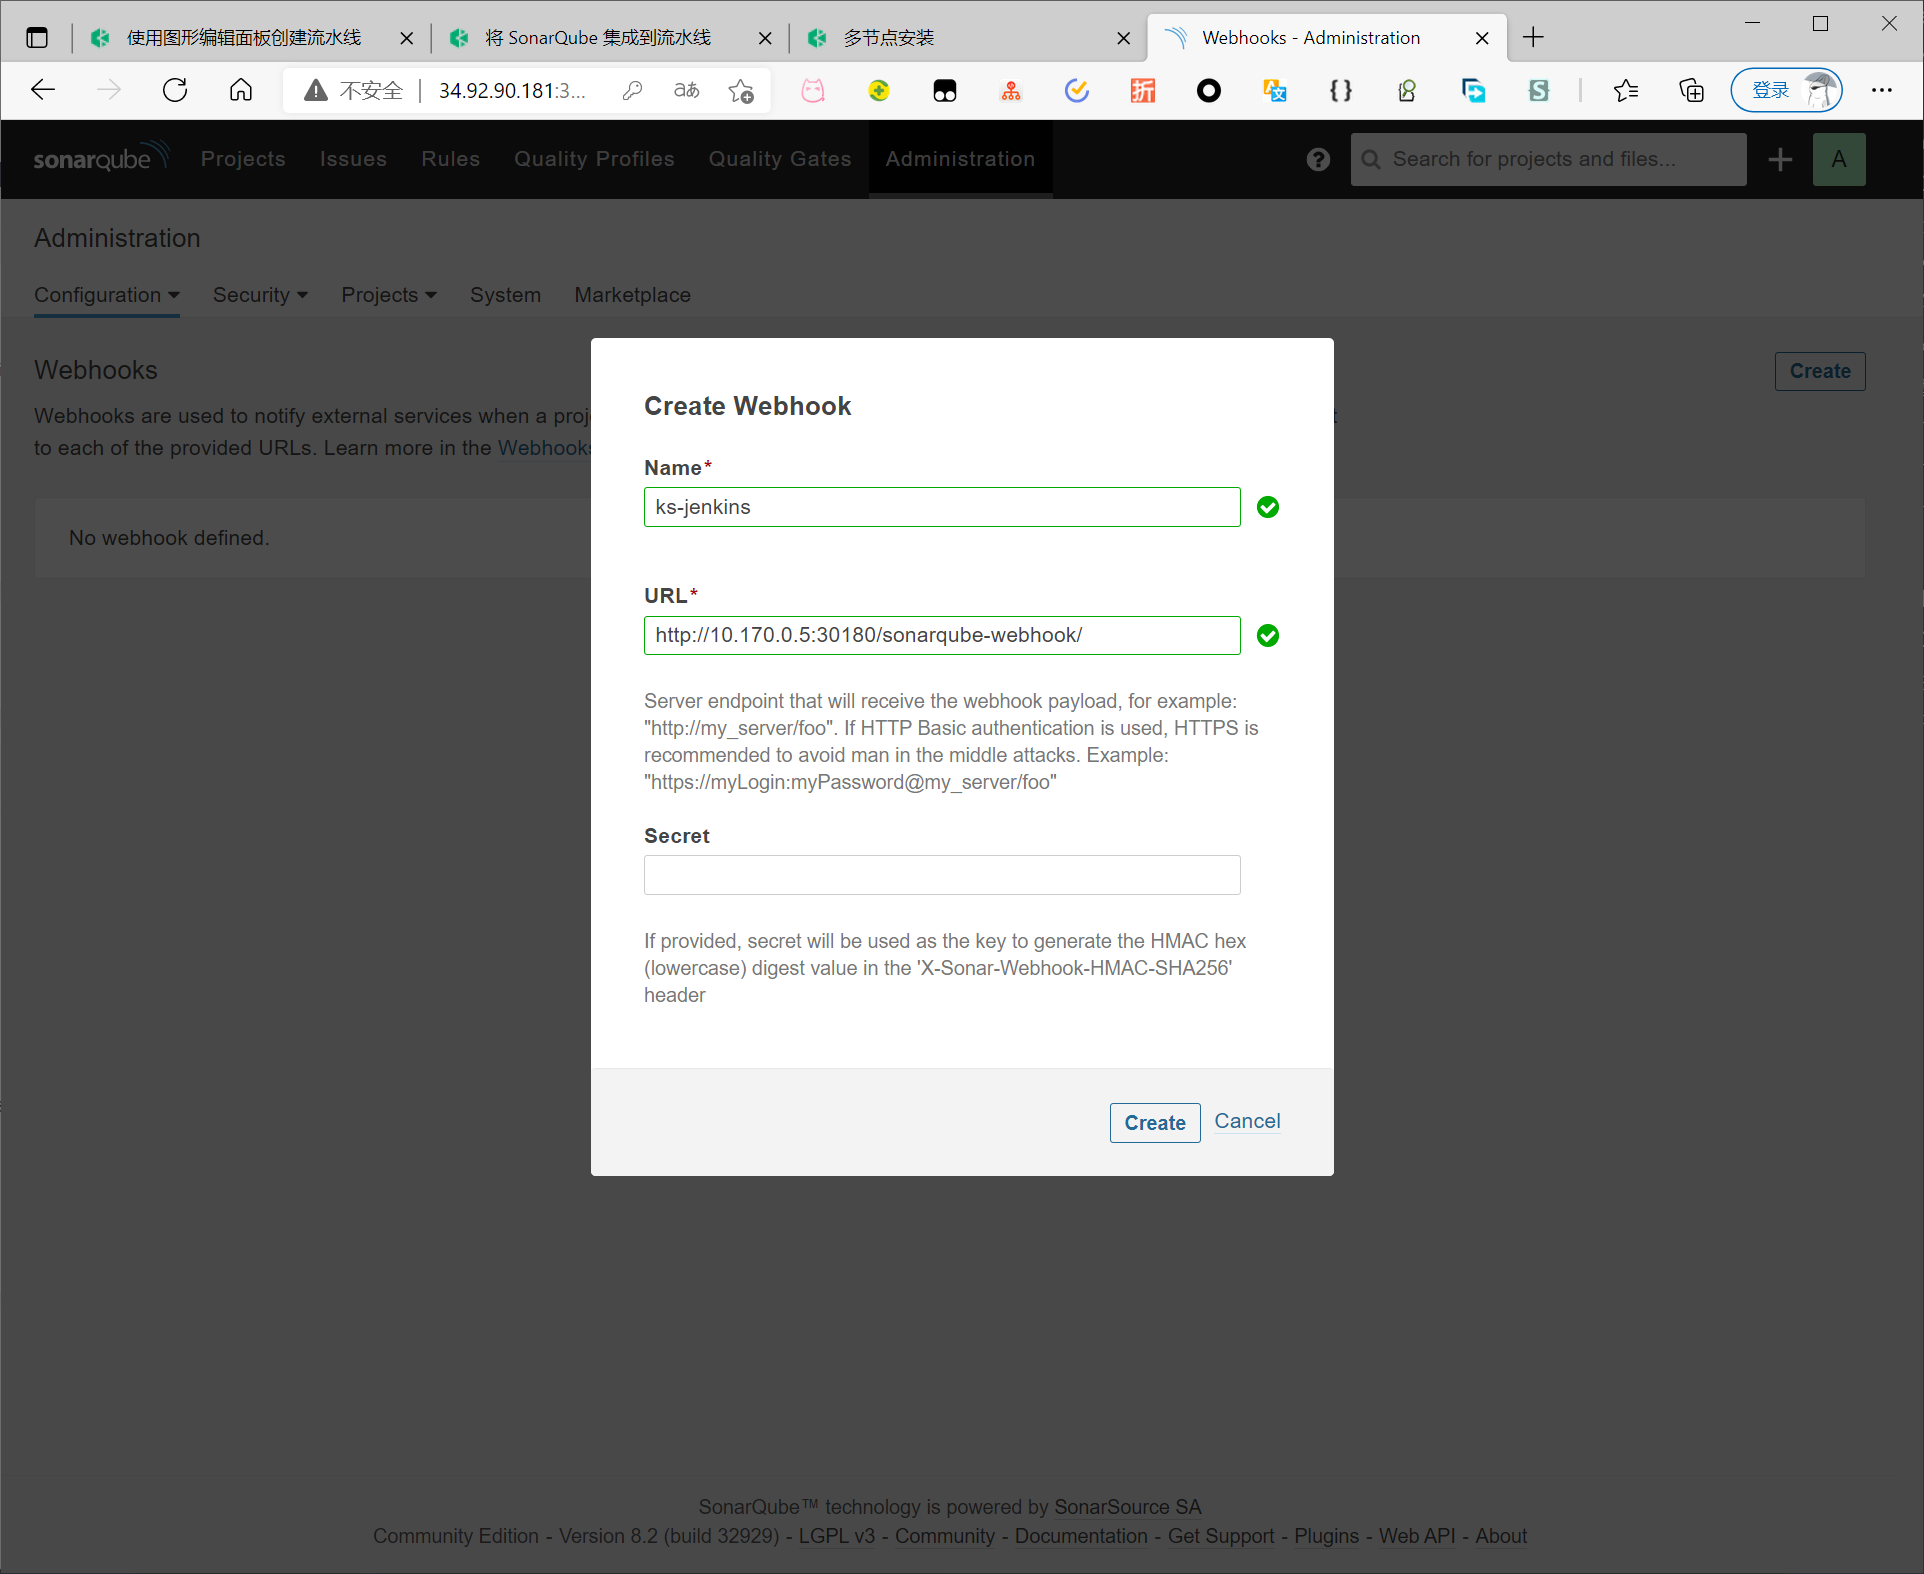Open browser settings three-dot menu
This screenshot has height=1574, width=1924.
pyautogui.click(x=1881, y=91)
